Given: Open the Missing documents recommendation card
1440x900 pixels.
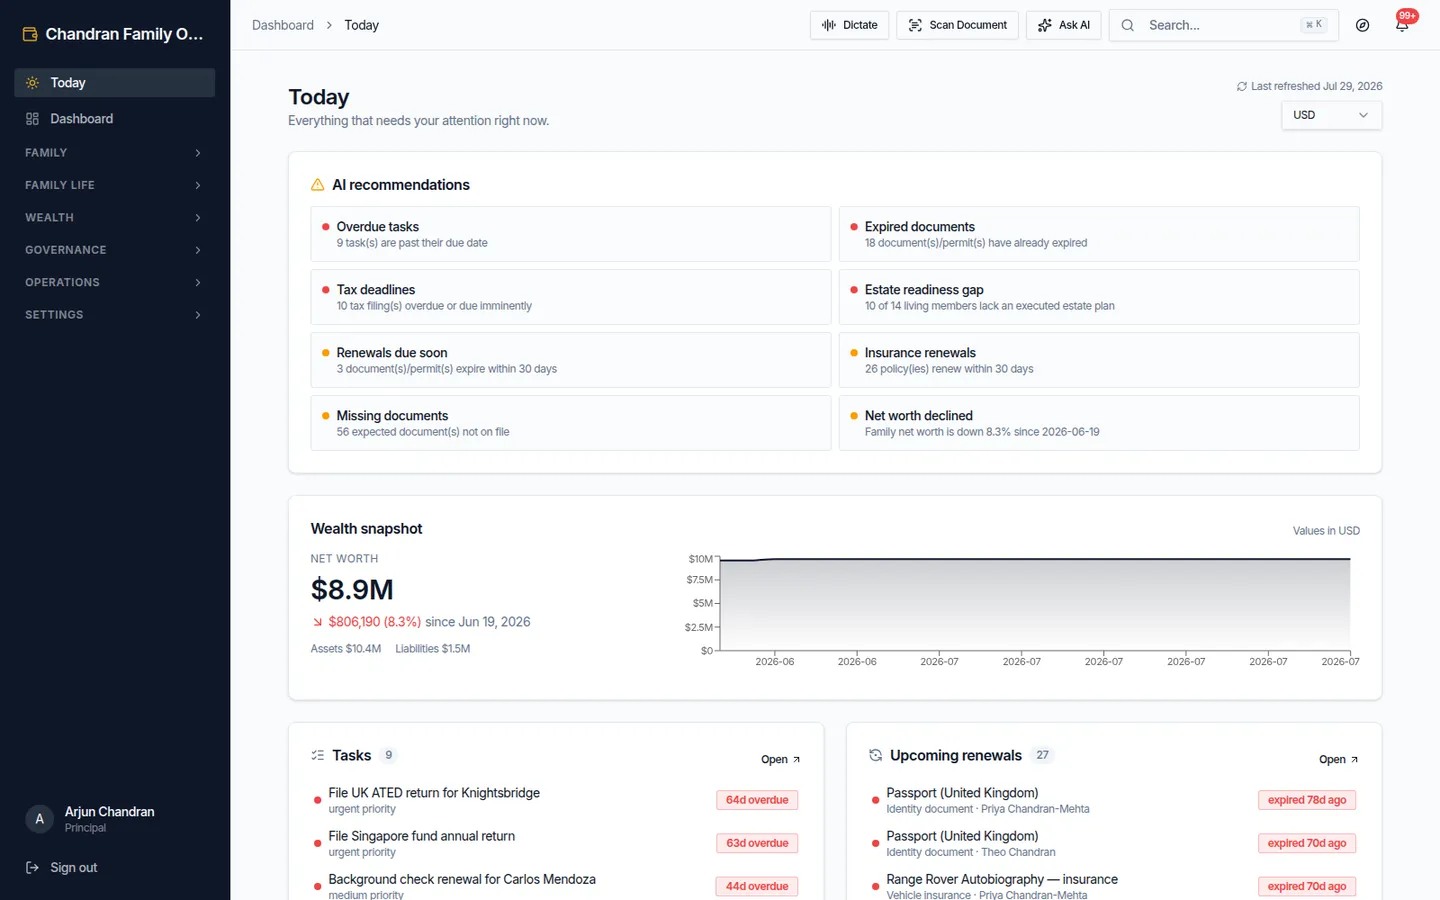Looking at the screenshot, I should (570, 423).
